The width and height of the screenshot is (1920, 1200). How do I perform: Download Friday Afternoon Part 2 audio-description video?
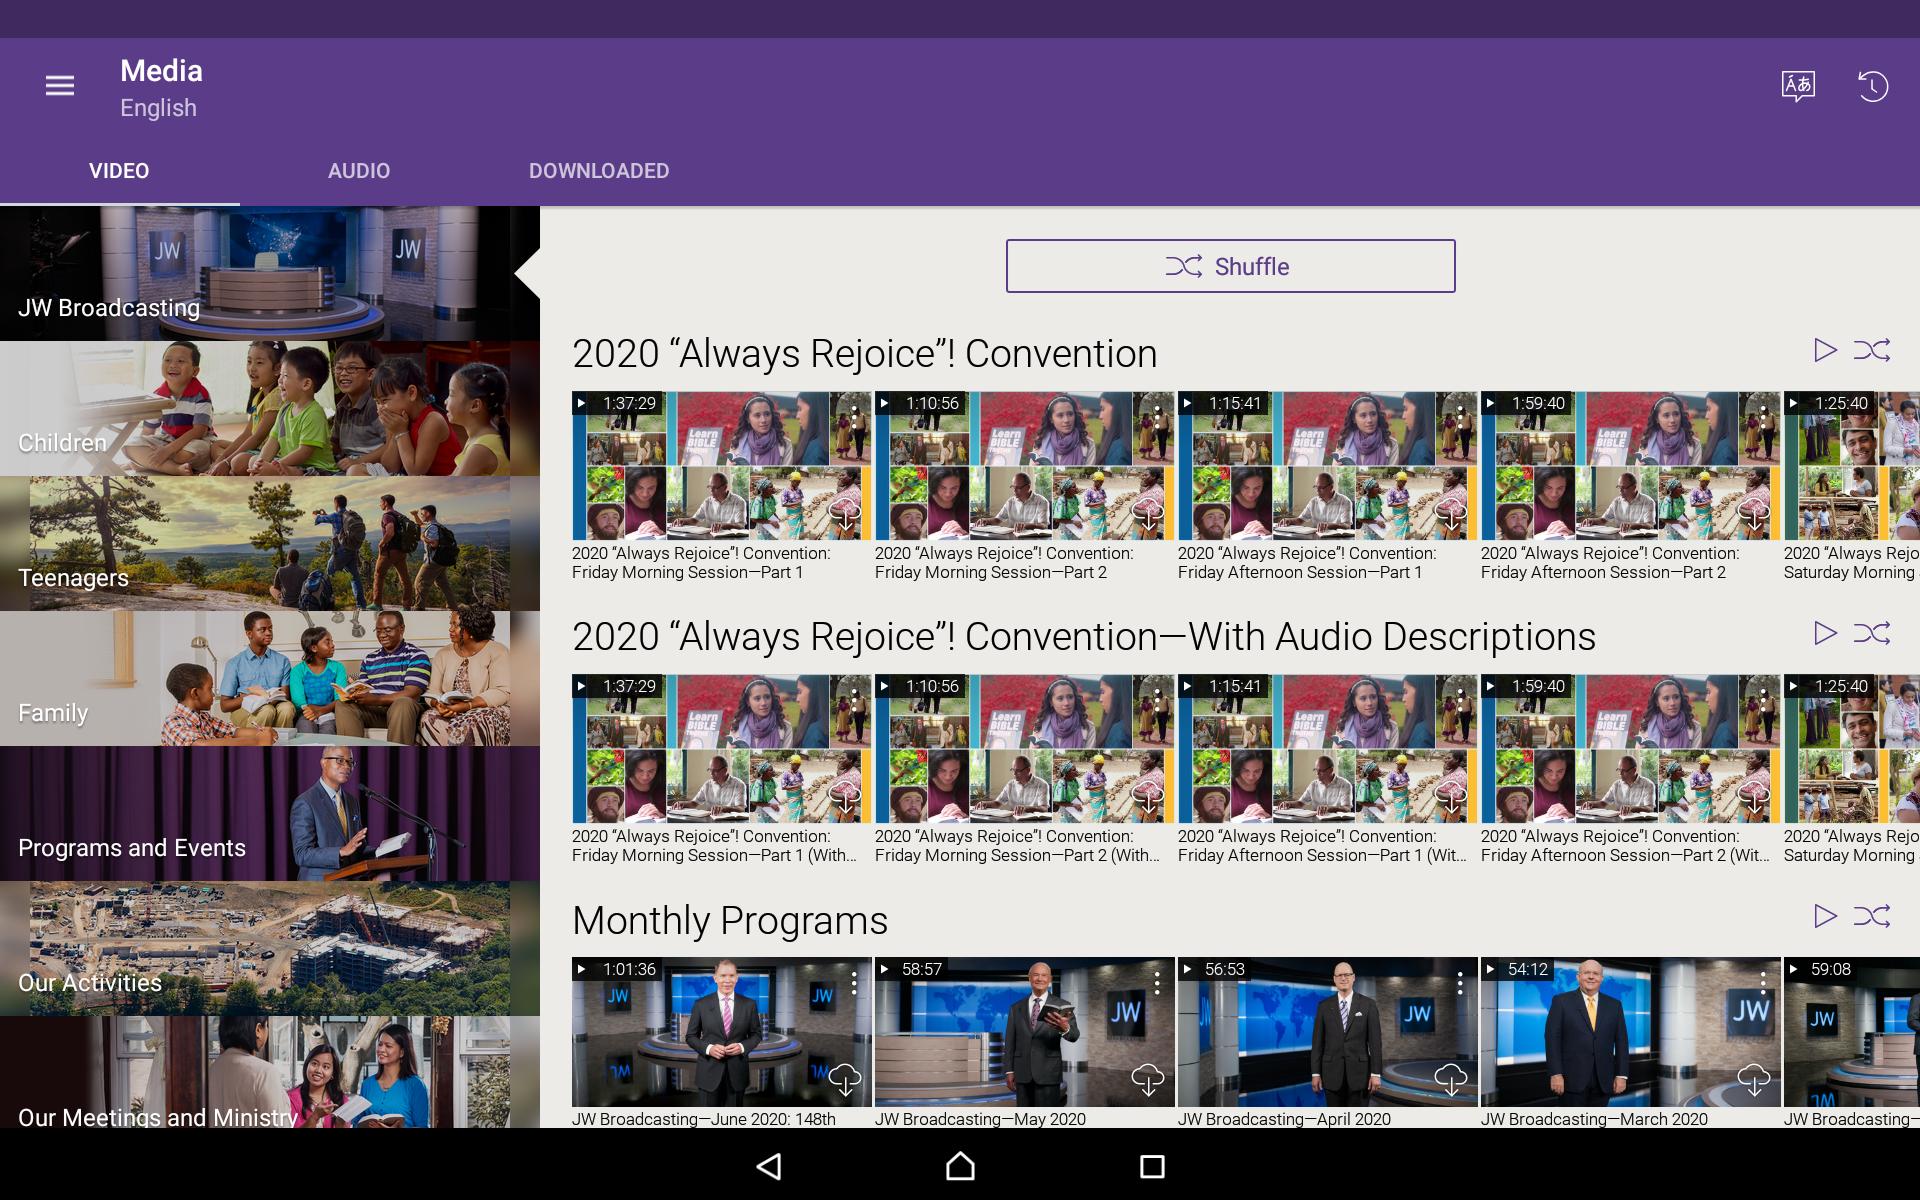click(1754, 798)
